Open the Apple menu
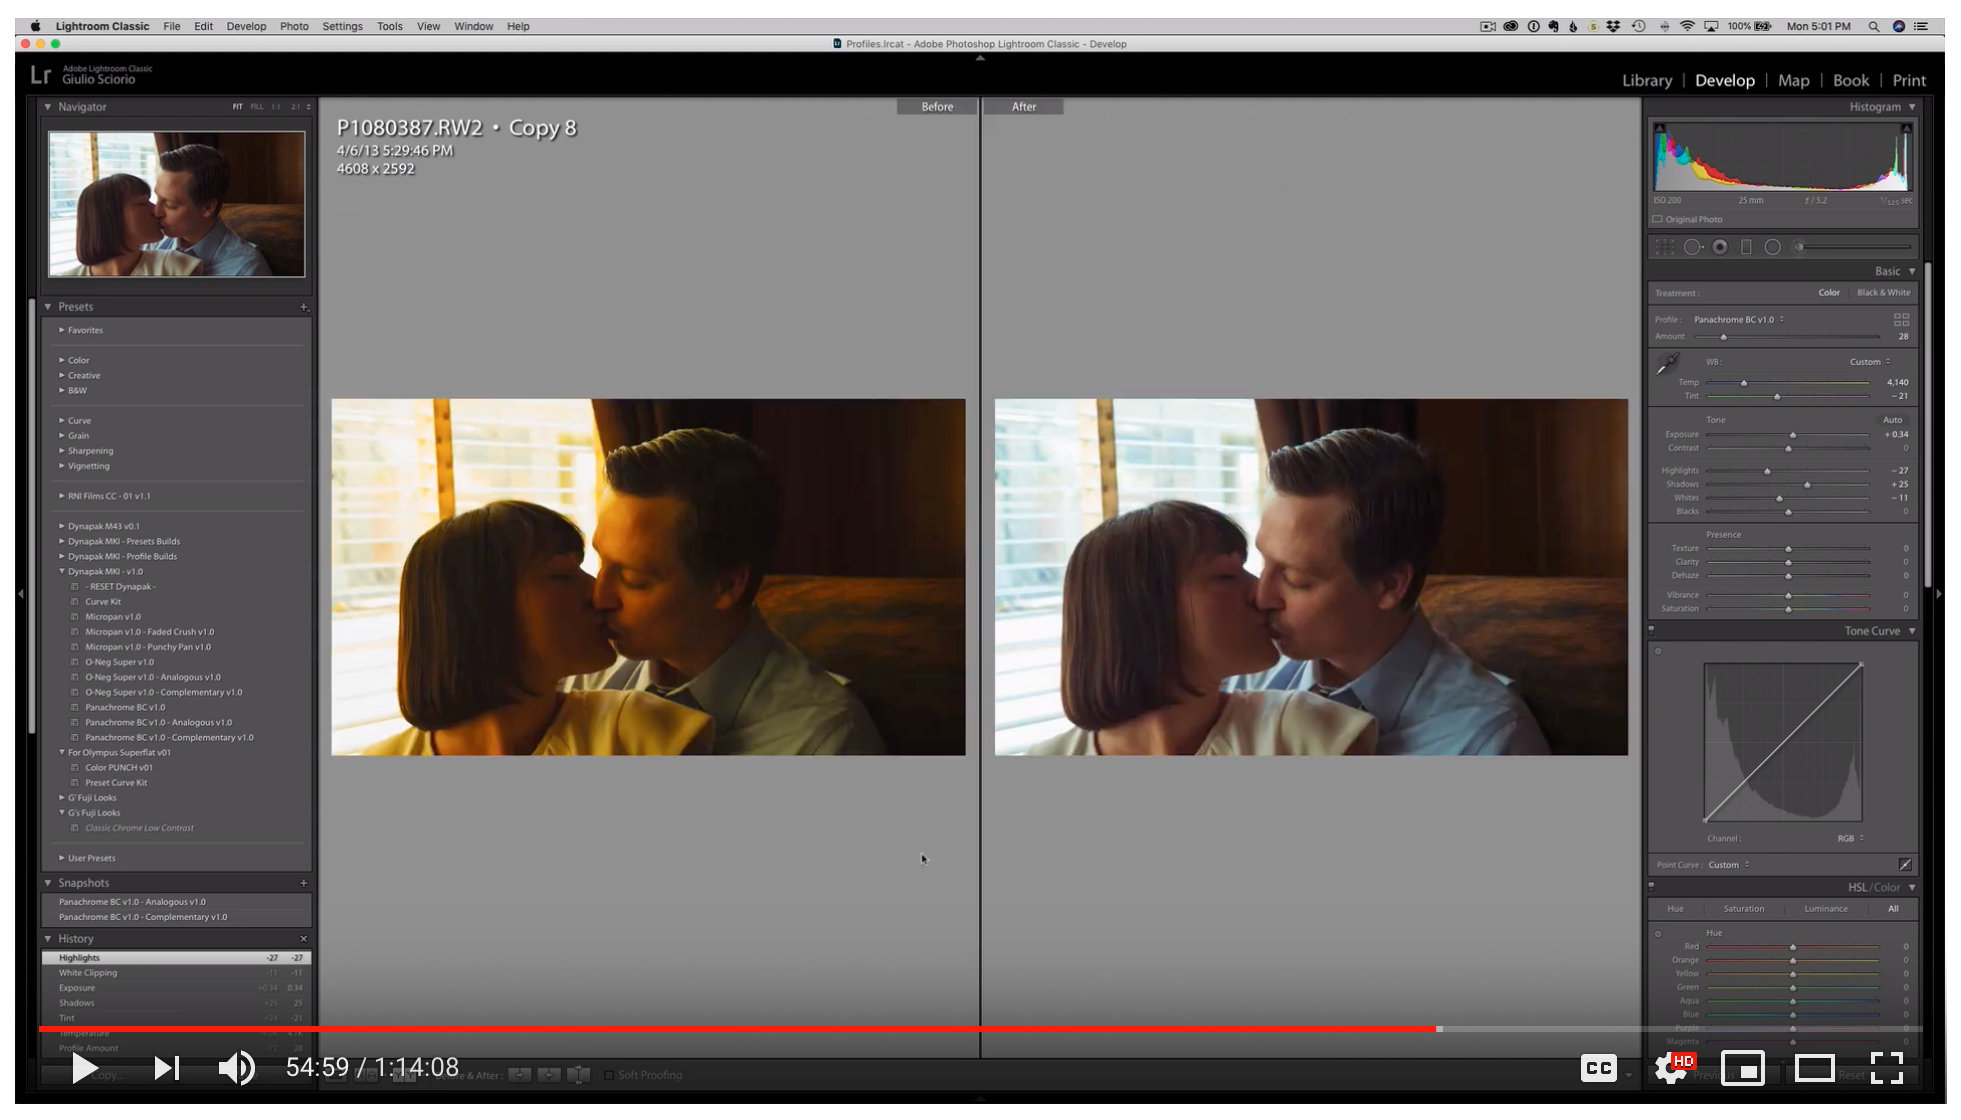The width and height of the screenshot is (1961, 1120). pyautogui.click(x=36, y=27)
